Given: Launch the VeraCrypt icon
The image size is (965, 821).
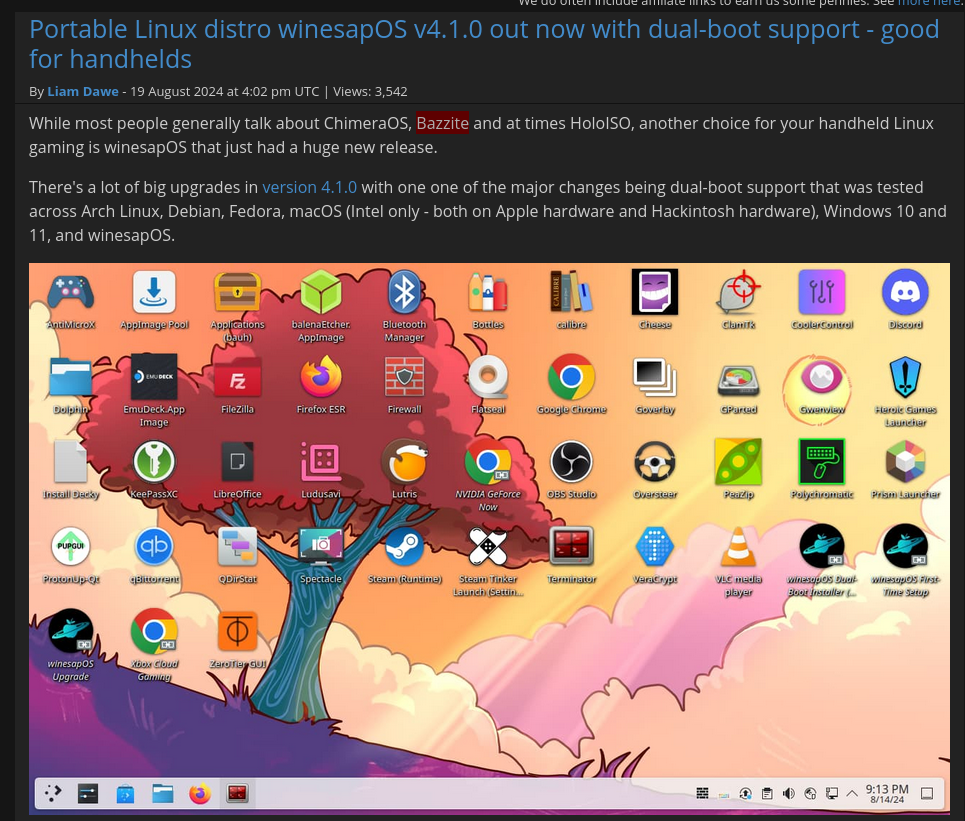Looking at the screenshot, I should [655, 546].
